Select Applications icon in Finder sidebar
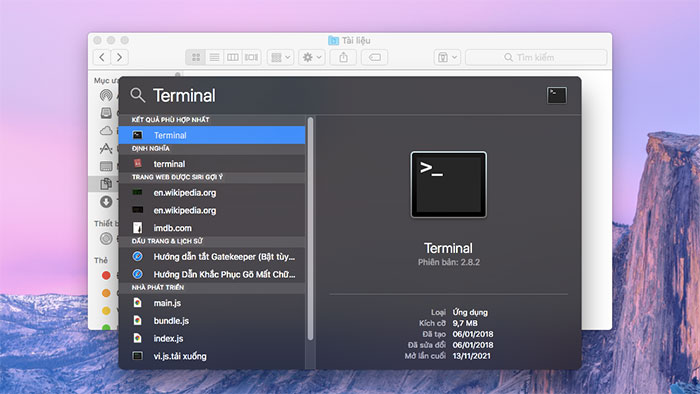This screenshot has width=700, height=394. 106,148
